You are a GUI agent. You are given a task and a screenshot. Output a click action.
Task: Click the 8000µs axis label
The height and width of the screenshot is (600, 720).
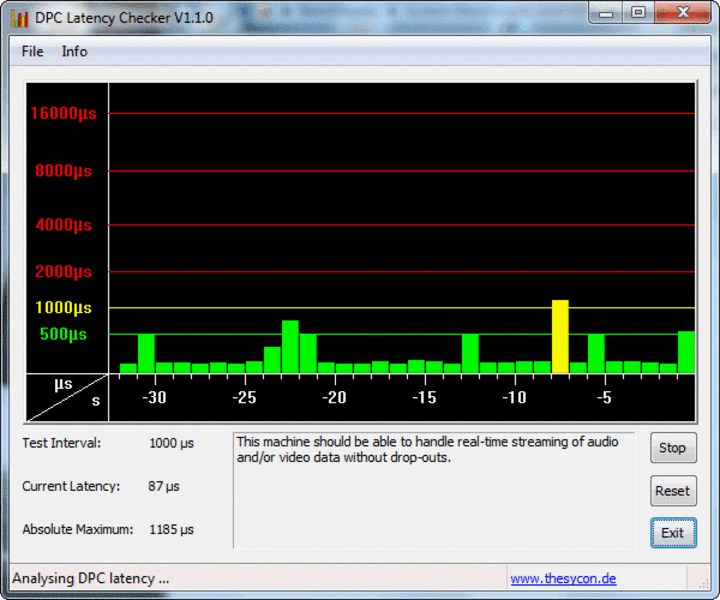[x=63, y=171]
